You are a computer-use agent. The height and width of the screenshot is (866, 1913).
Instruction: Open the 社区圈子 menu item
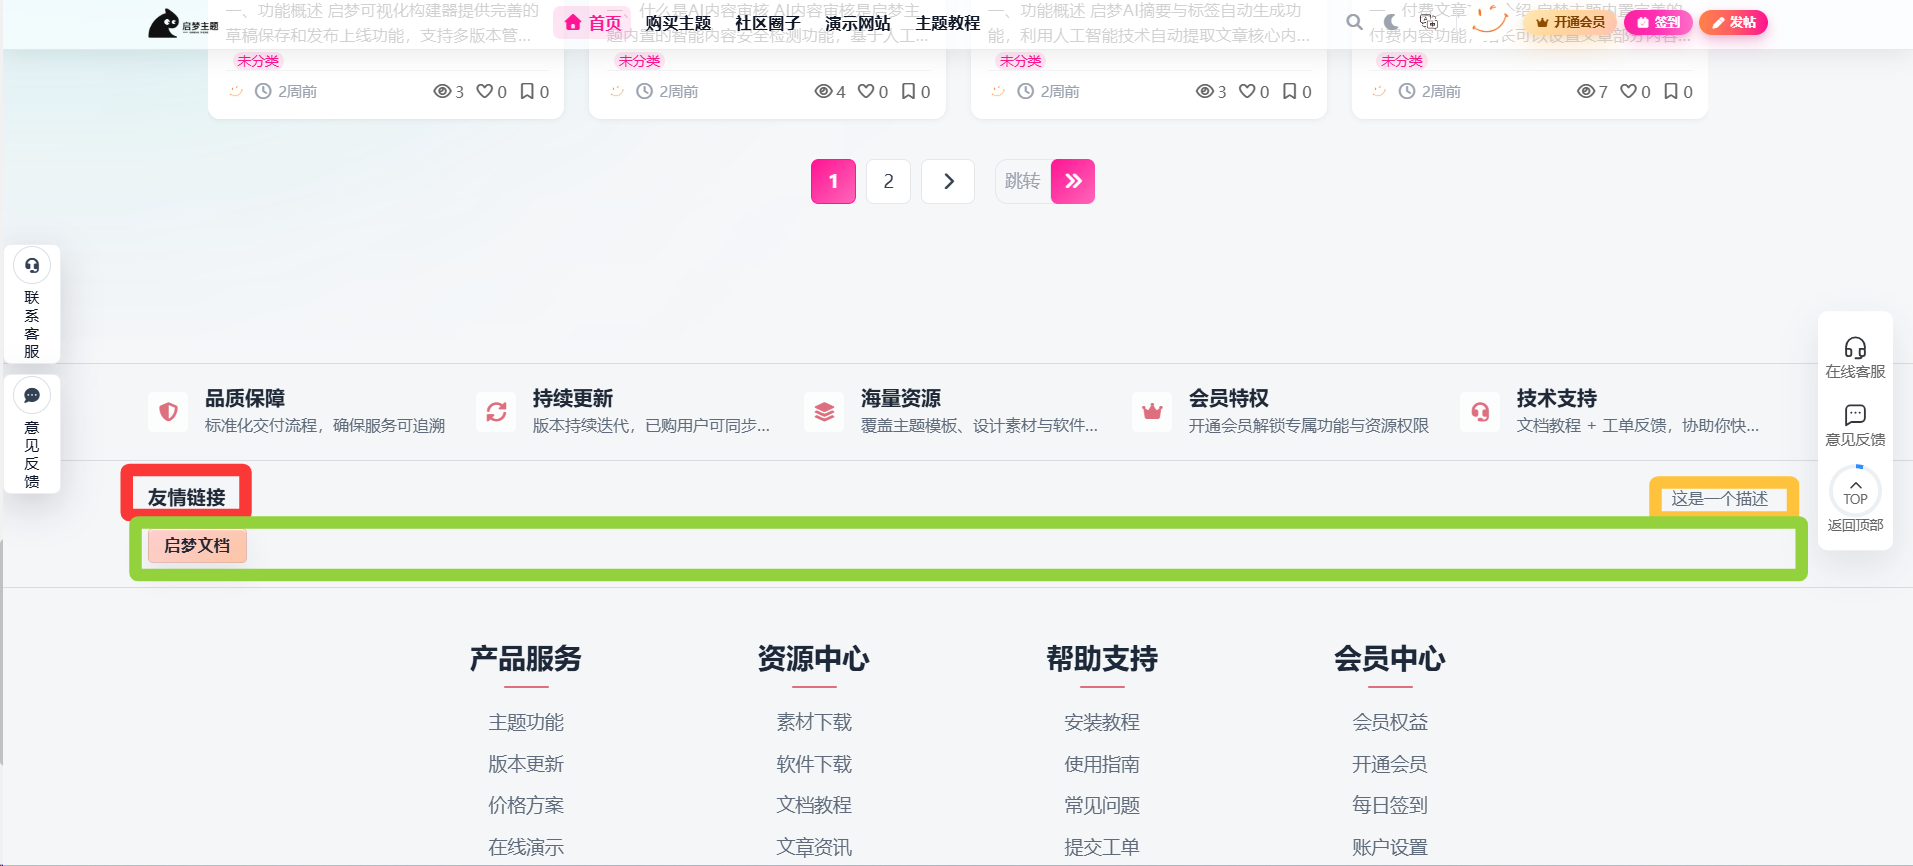pos(767,22)
